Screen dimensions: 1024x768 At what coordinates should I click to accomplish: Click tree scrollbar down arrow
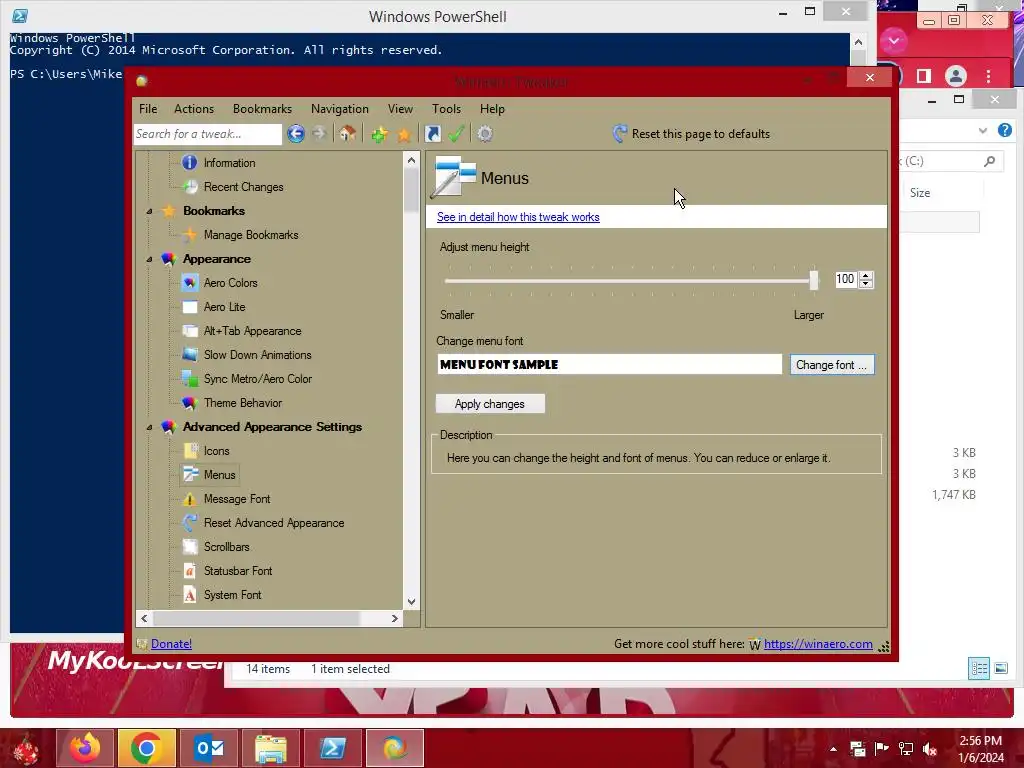pos(411,601)
